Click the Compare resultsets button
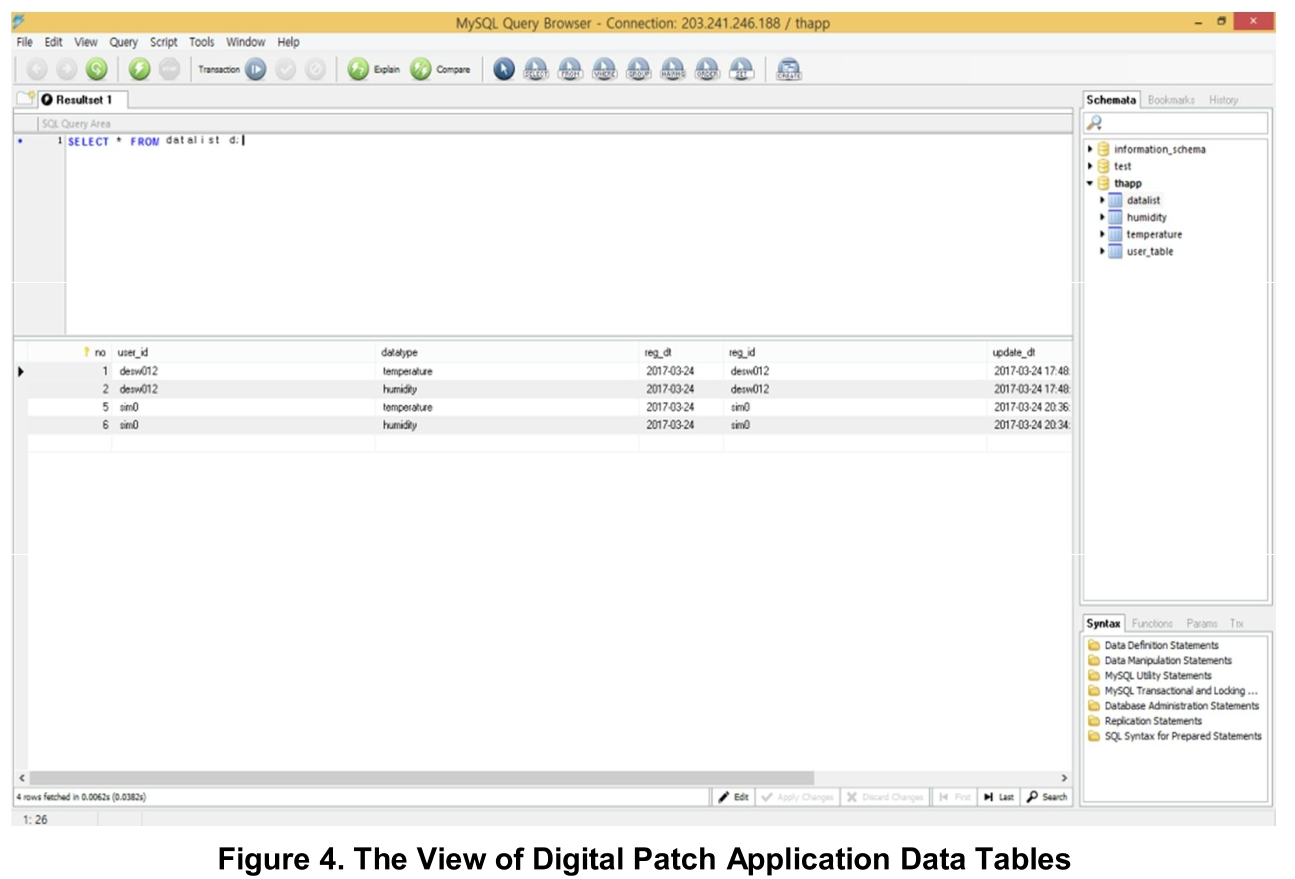 pos(441,69)
